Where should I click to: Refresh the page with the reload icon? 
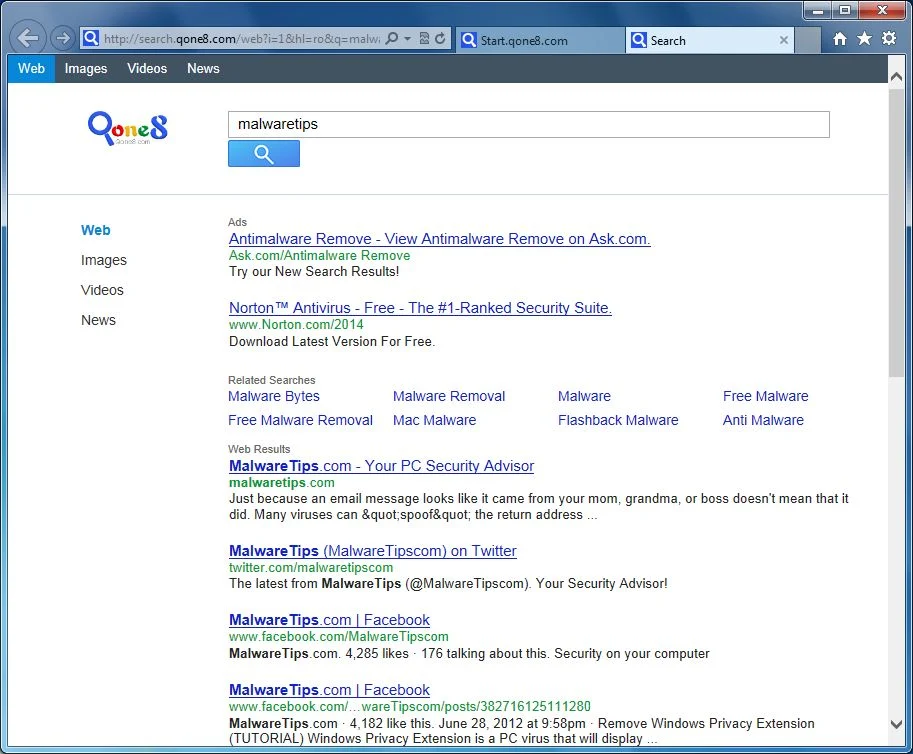coord(440,38)
